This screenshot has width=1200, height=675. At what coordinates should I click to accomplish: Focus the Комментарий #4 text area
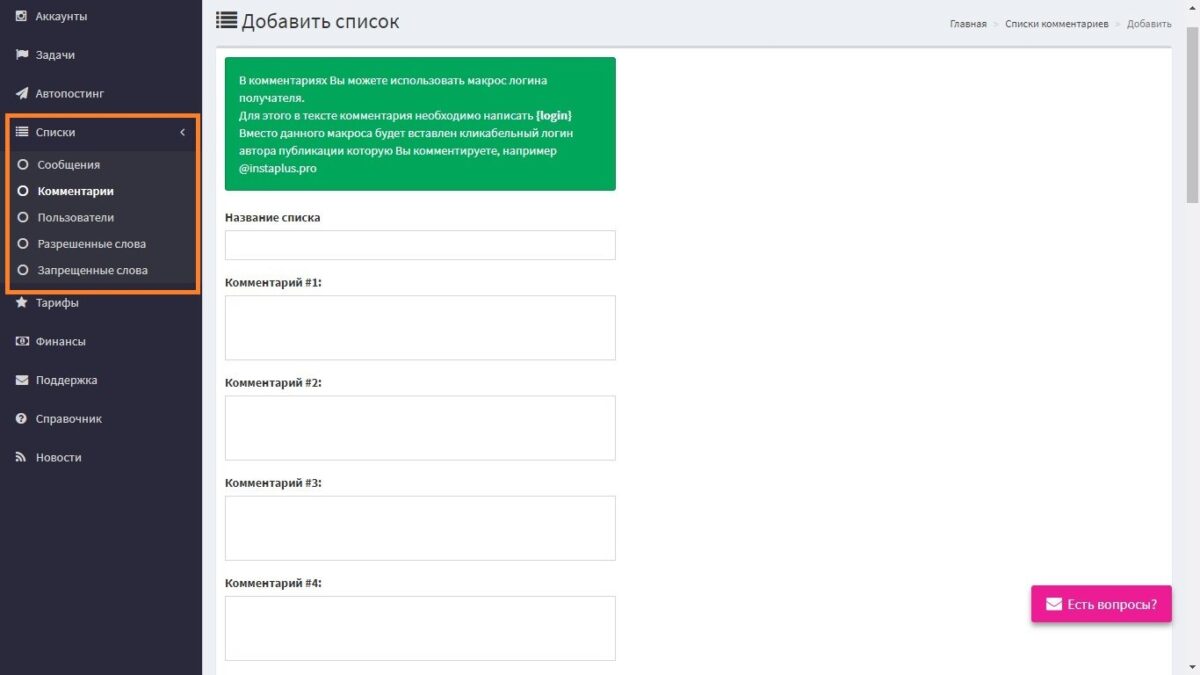[x=420, y=628]
